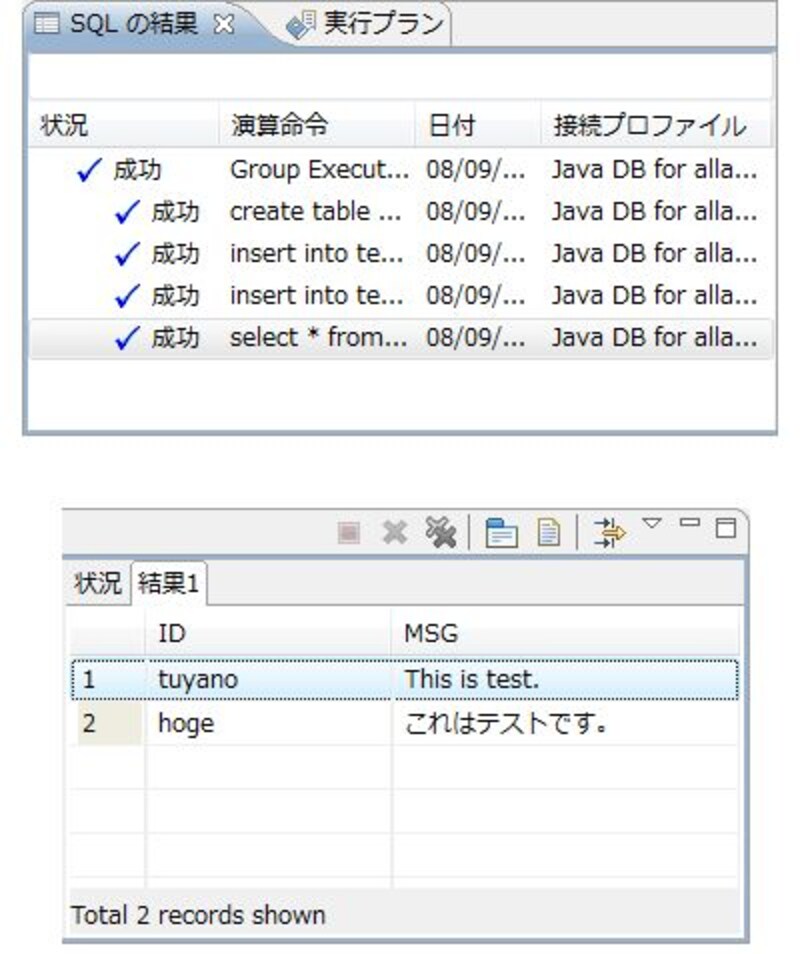This screenshot has width=800, height=954.
Task: Click the remove all results double-X icon
Action: (439, 533)
